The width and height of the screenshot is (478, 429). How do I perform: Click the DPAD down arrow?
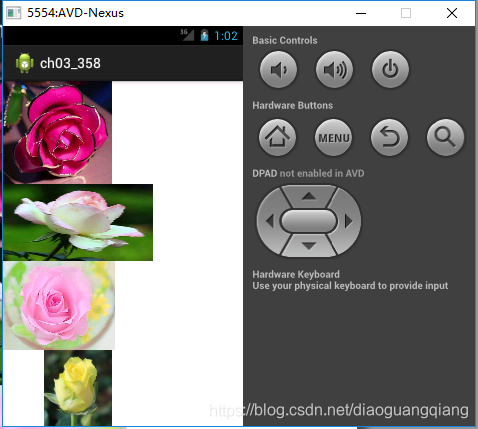309,246
